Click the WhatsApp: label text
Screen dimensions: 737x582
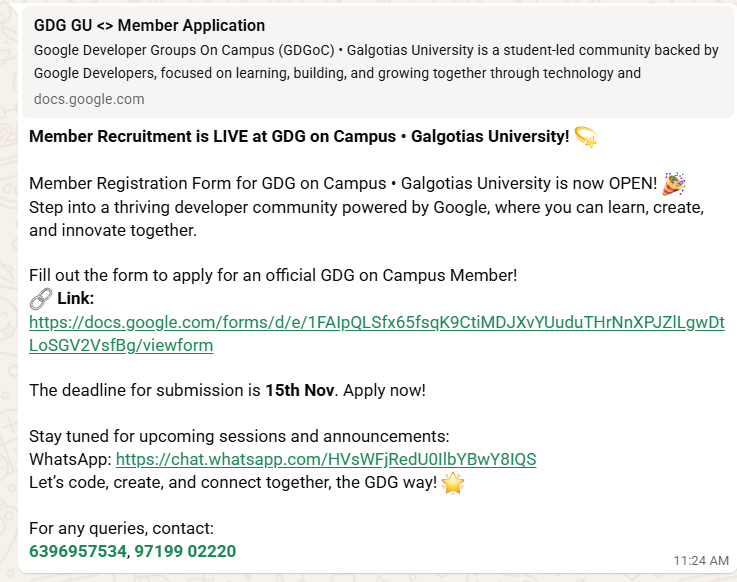click(70, 460)
